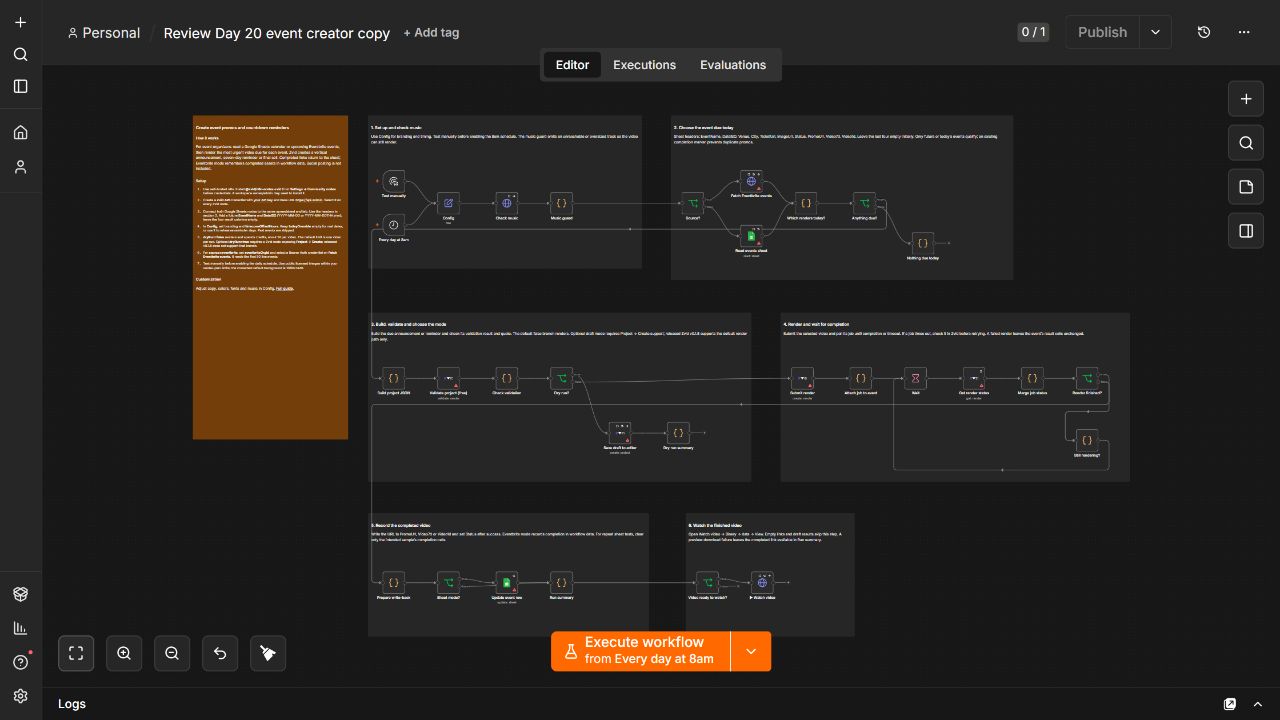Select the Watch video HTTP node
Image resolution: width=1280 pixels, height=720 pixels.
[763, 582]
